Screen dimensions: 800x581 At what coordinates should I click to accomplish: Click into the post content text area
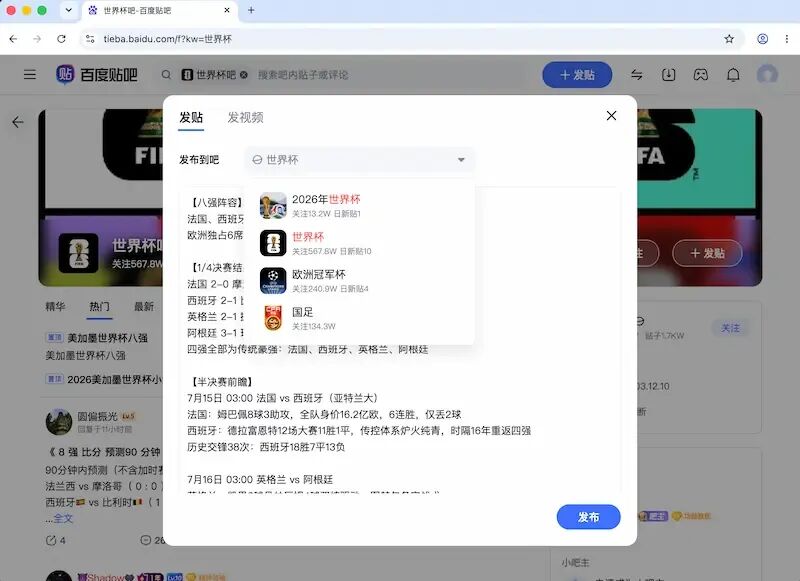[x=401, y=340]
